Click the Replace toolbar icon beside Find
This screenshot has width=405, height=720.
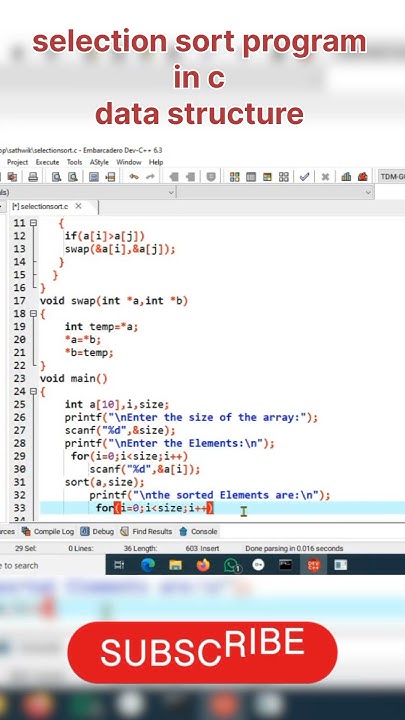coord(73,177)
